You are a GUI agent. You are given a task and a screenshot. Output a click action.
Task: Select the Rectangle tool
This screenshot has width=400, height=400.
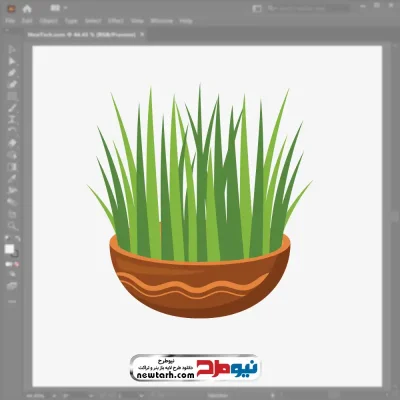pyautogui.click(x=12, y=96)
